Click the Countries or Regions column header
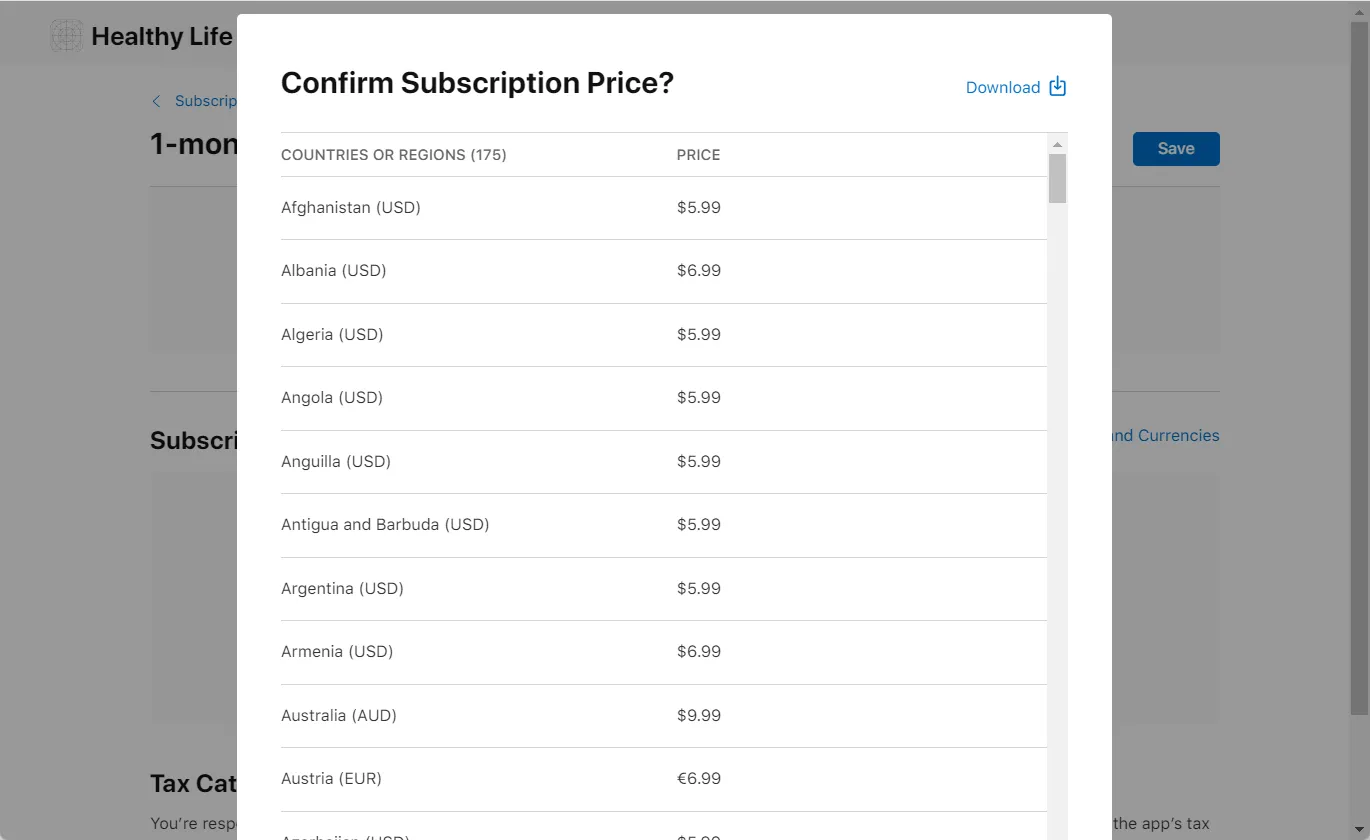 click(x=393, y=155)
